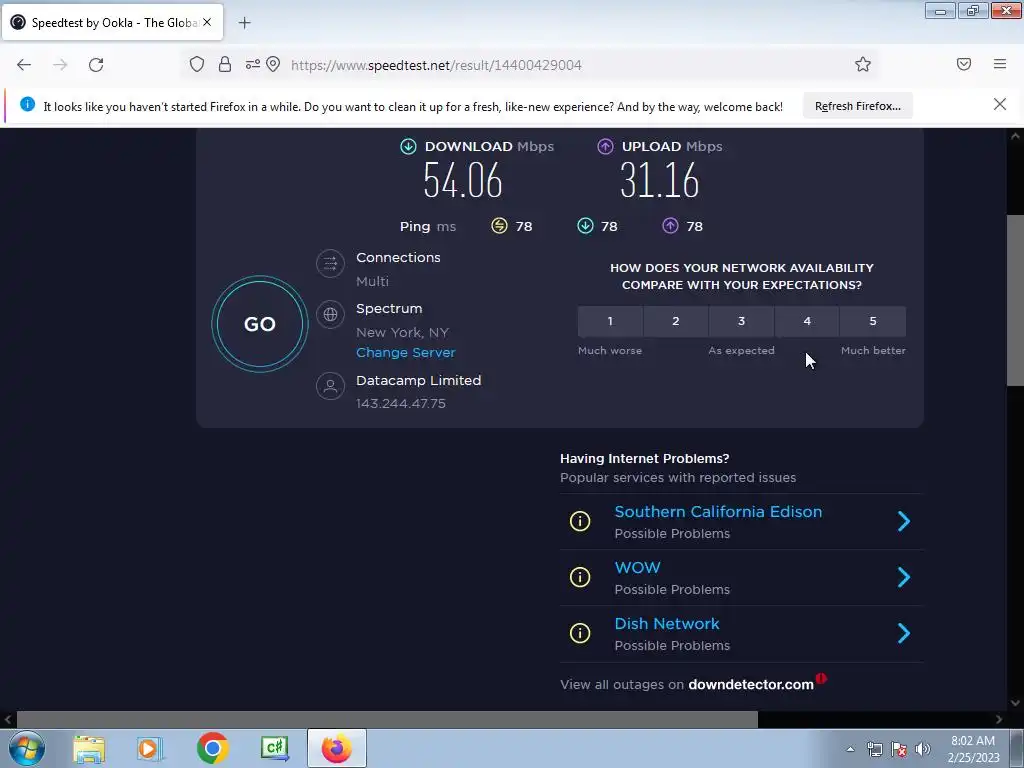The image size is (1024, 768).
Task: Visit downdetector.com outages link
Action: [751, 684]
